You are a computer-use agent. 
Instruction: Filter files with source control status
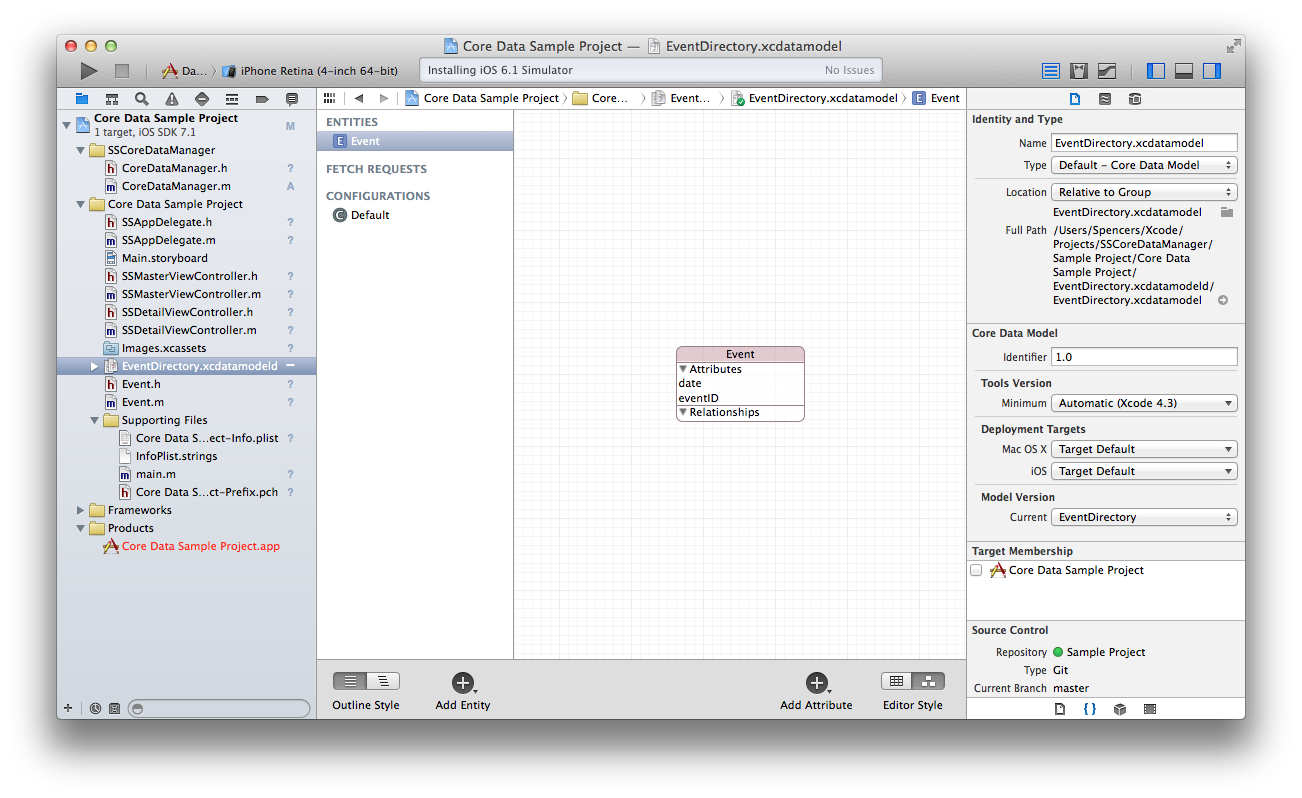click(x=114, y=708)
